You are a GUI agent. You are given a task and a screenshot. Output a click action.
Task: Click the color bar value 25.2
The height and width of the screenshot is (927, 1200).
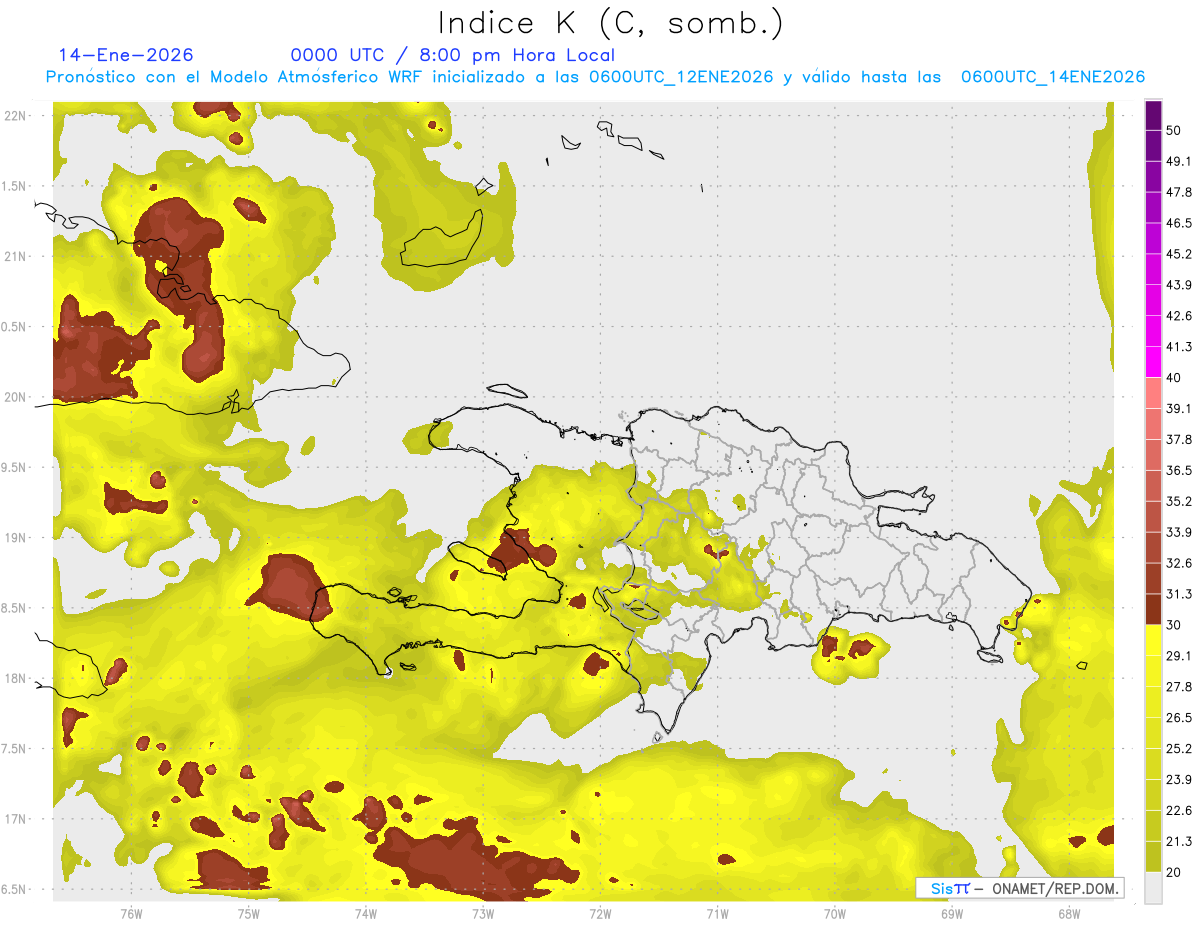(1179, 748)
